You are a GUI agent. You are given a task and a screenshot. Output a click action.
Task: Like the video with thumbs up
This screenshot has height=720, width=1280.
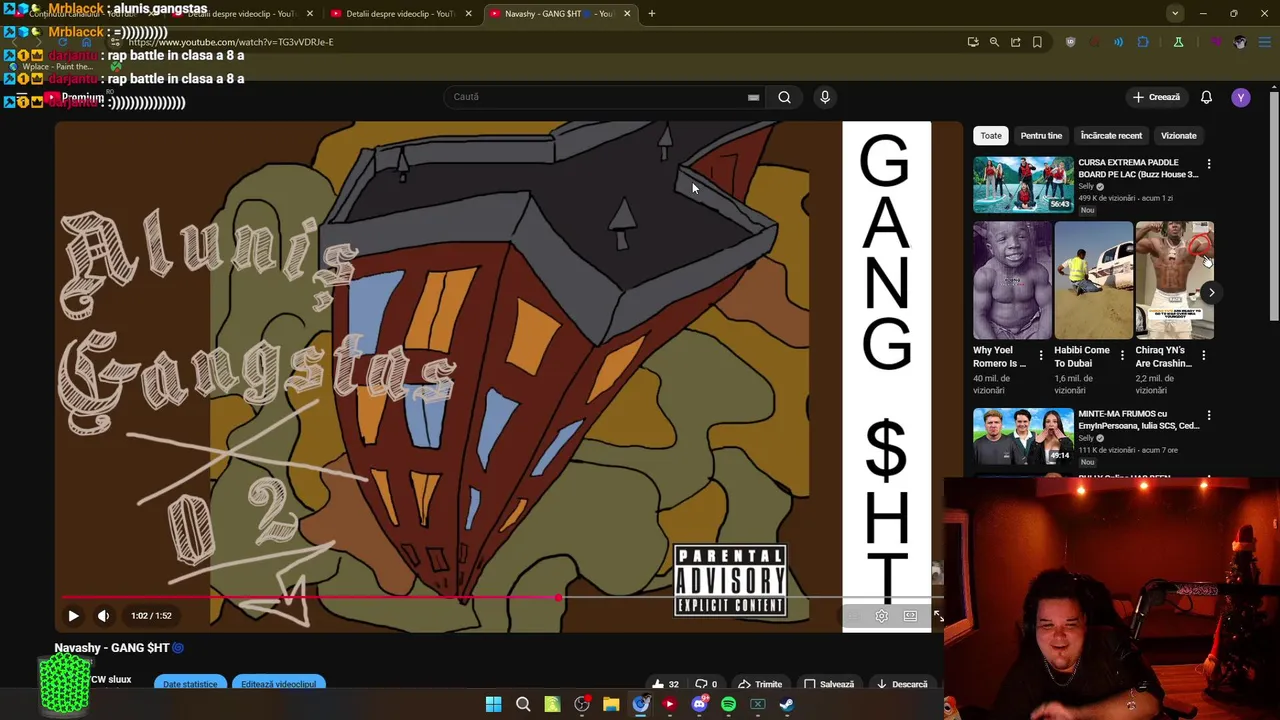click(664, 684)
